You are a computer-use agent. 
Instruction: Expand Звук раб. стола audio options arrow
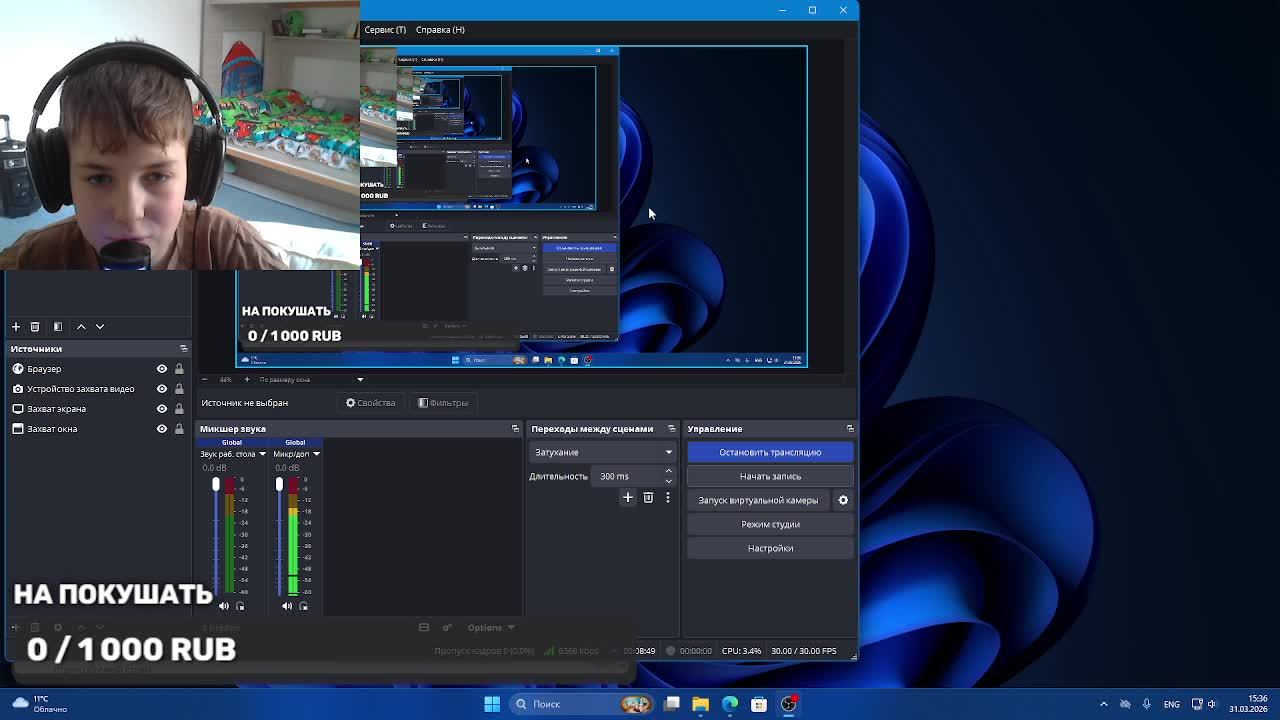click(x=262, y=454)
